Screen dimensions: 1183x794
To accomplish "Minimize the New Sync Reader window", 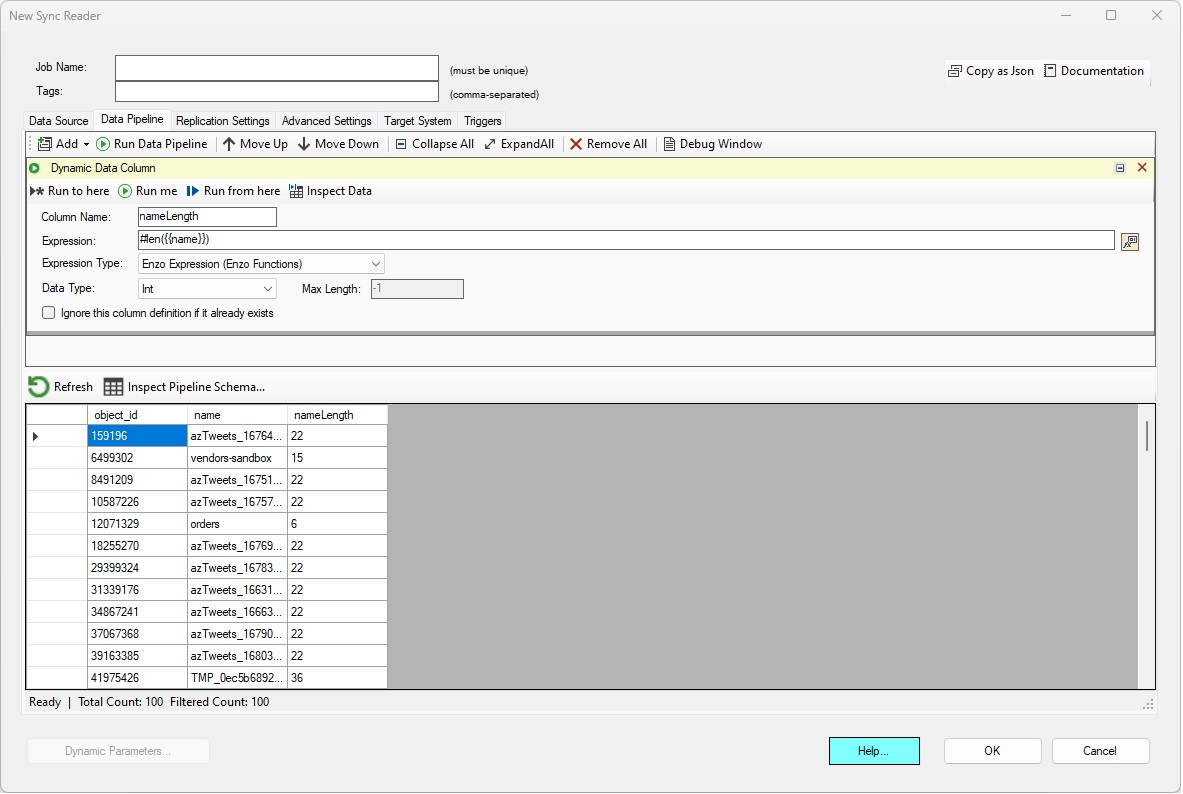I will tap(1066, 15).
